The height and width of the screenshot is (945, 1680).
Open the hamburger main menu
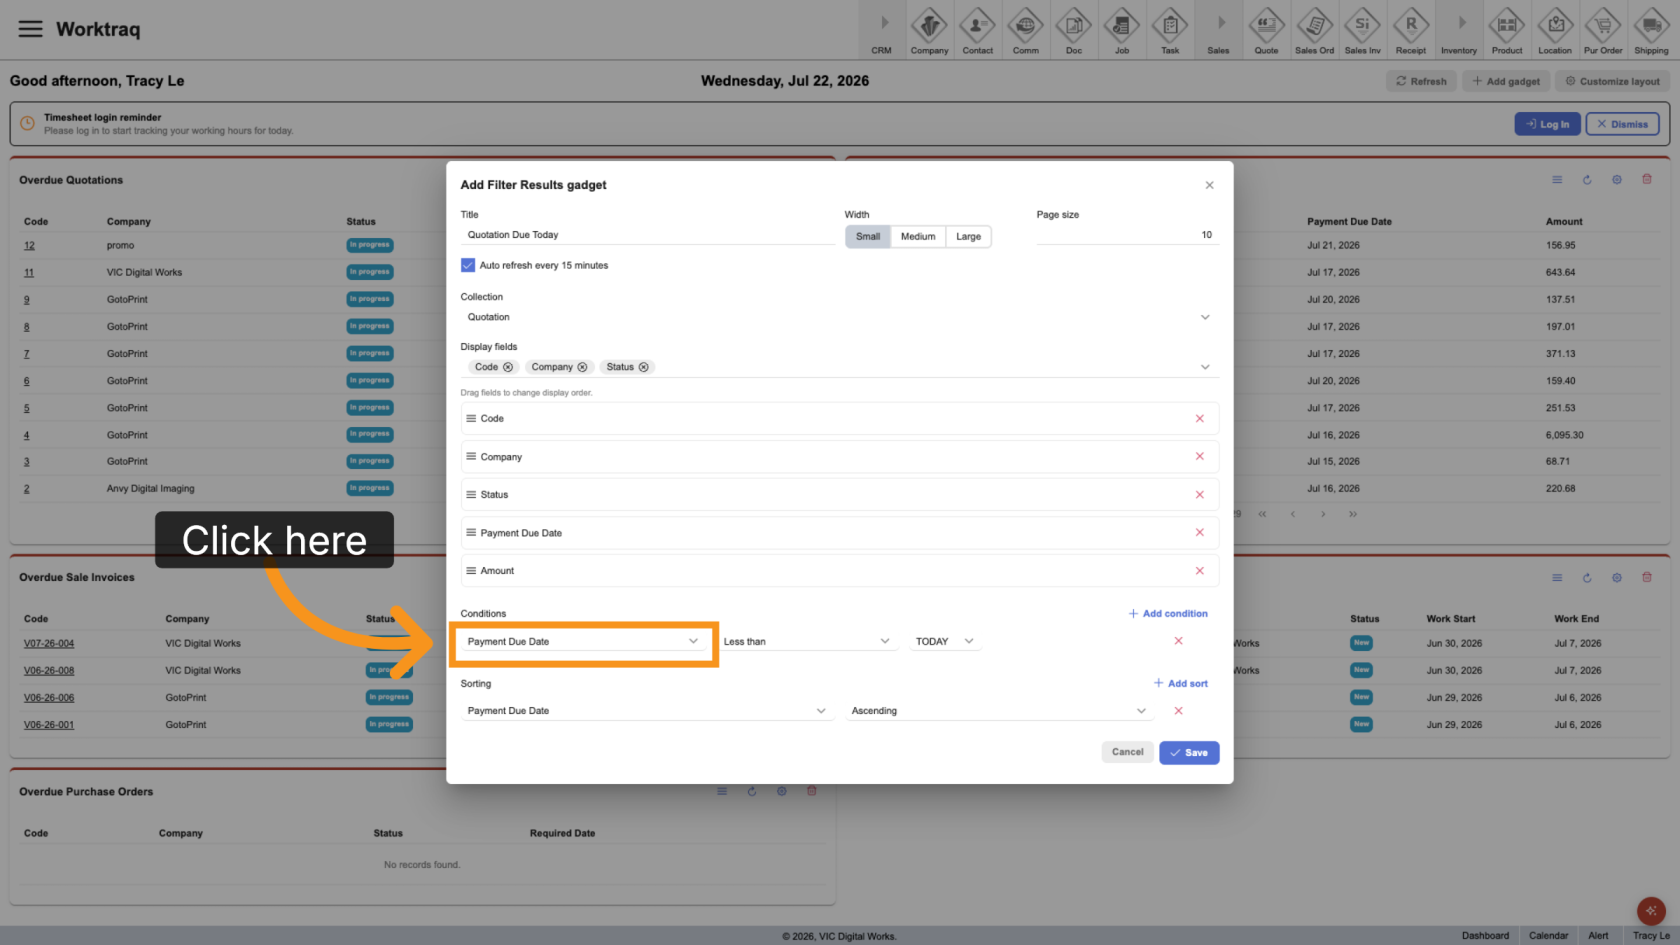[x=31, y=29]
